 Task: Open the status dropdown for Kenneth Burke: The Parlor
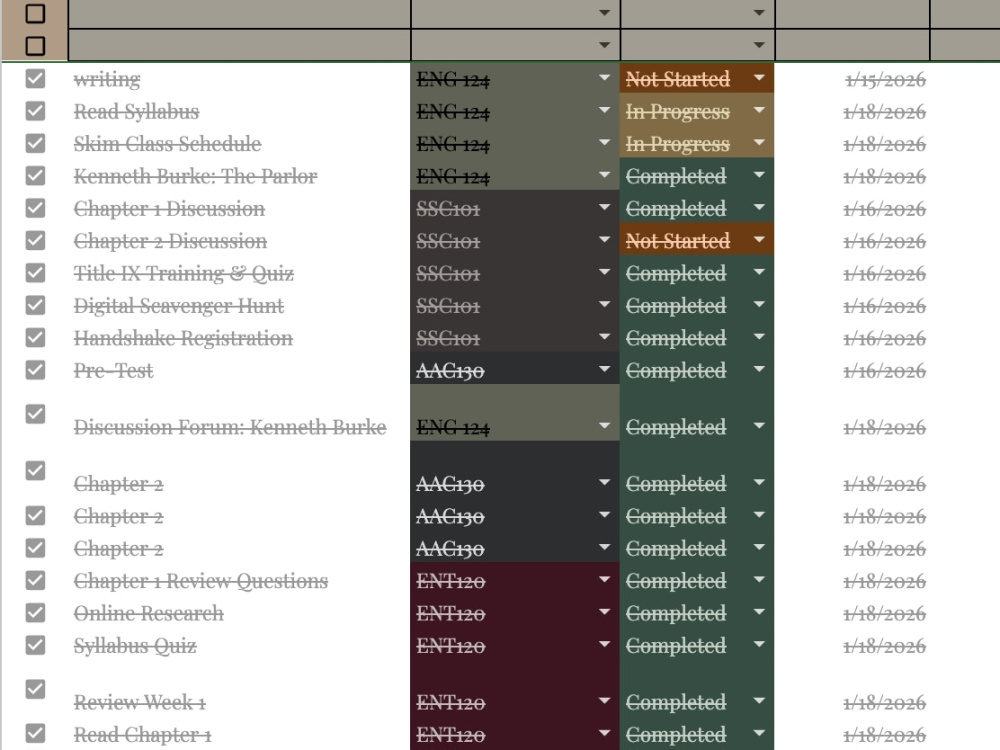coord(759,175)
